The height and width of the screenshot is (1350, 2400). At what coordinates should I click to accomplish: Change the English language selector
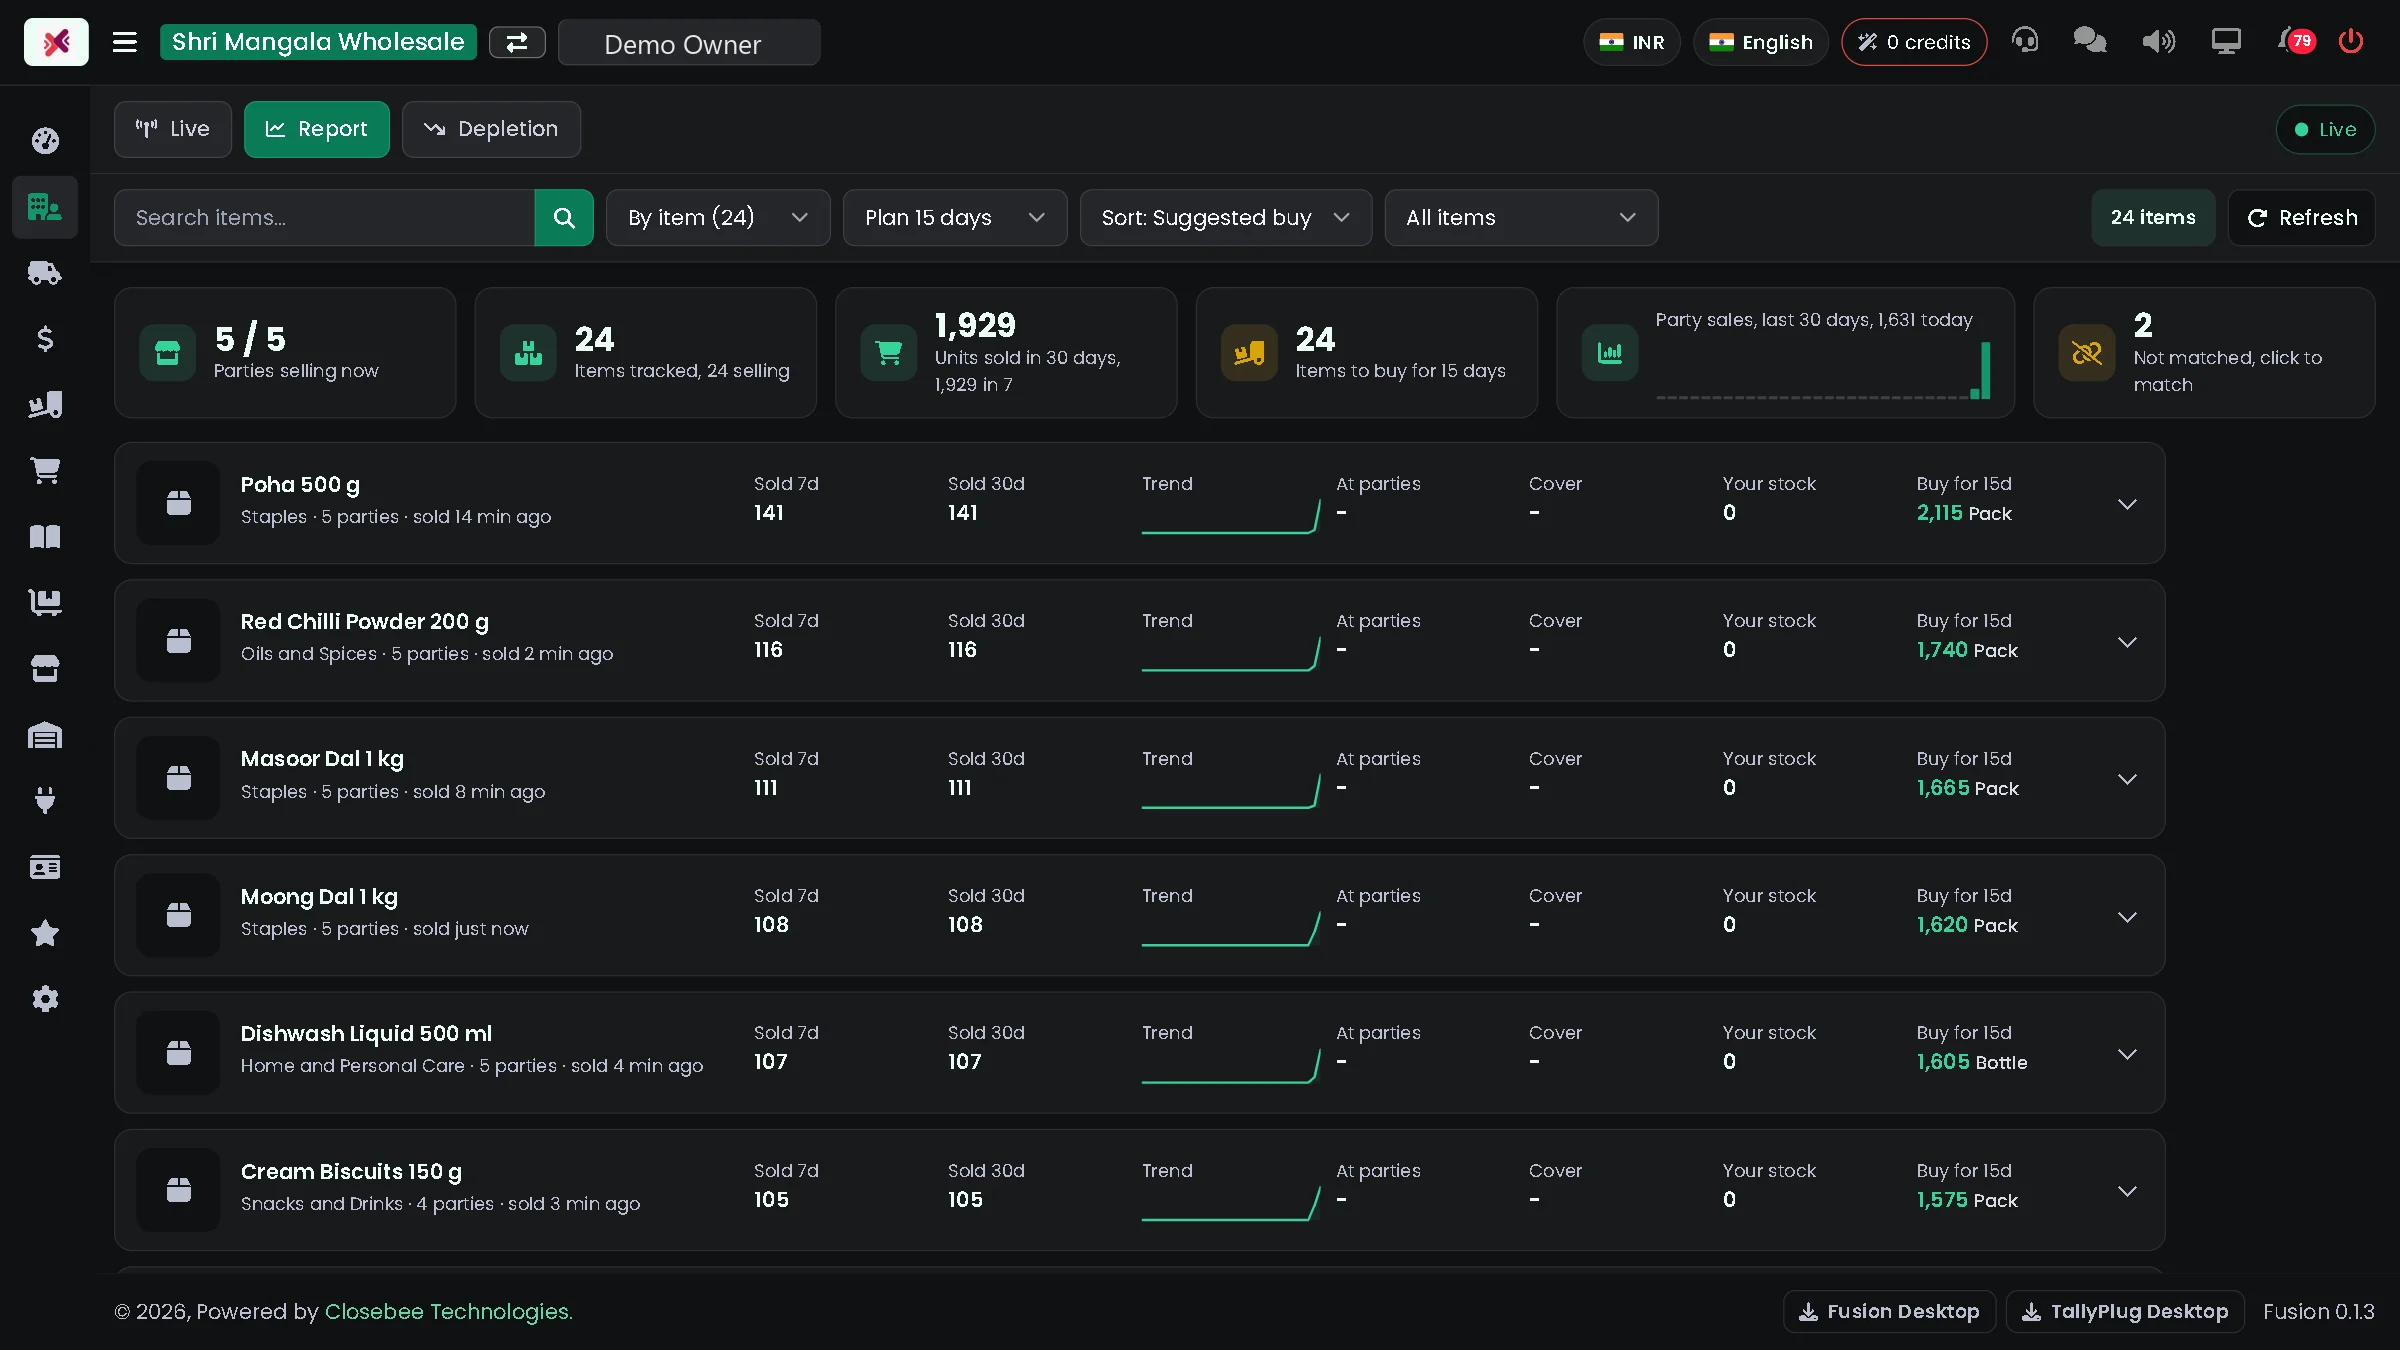[1760, 42]
